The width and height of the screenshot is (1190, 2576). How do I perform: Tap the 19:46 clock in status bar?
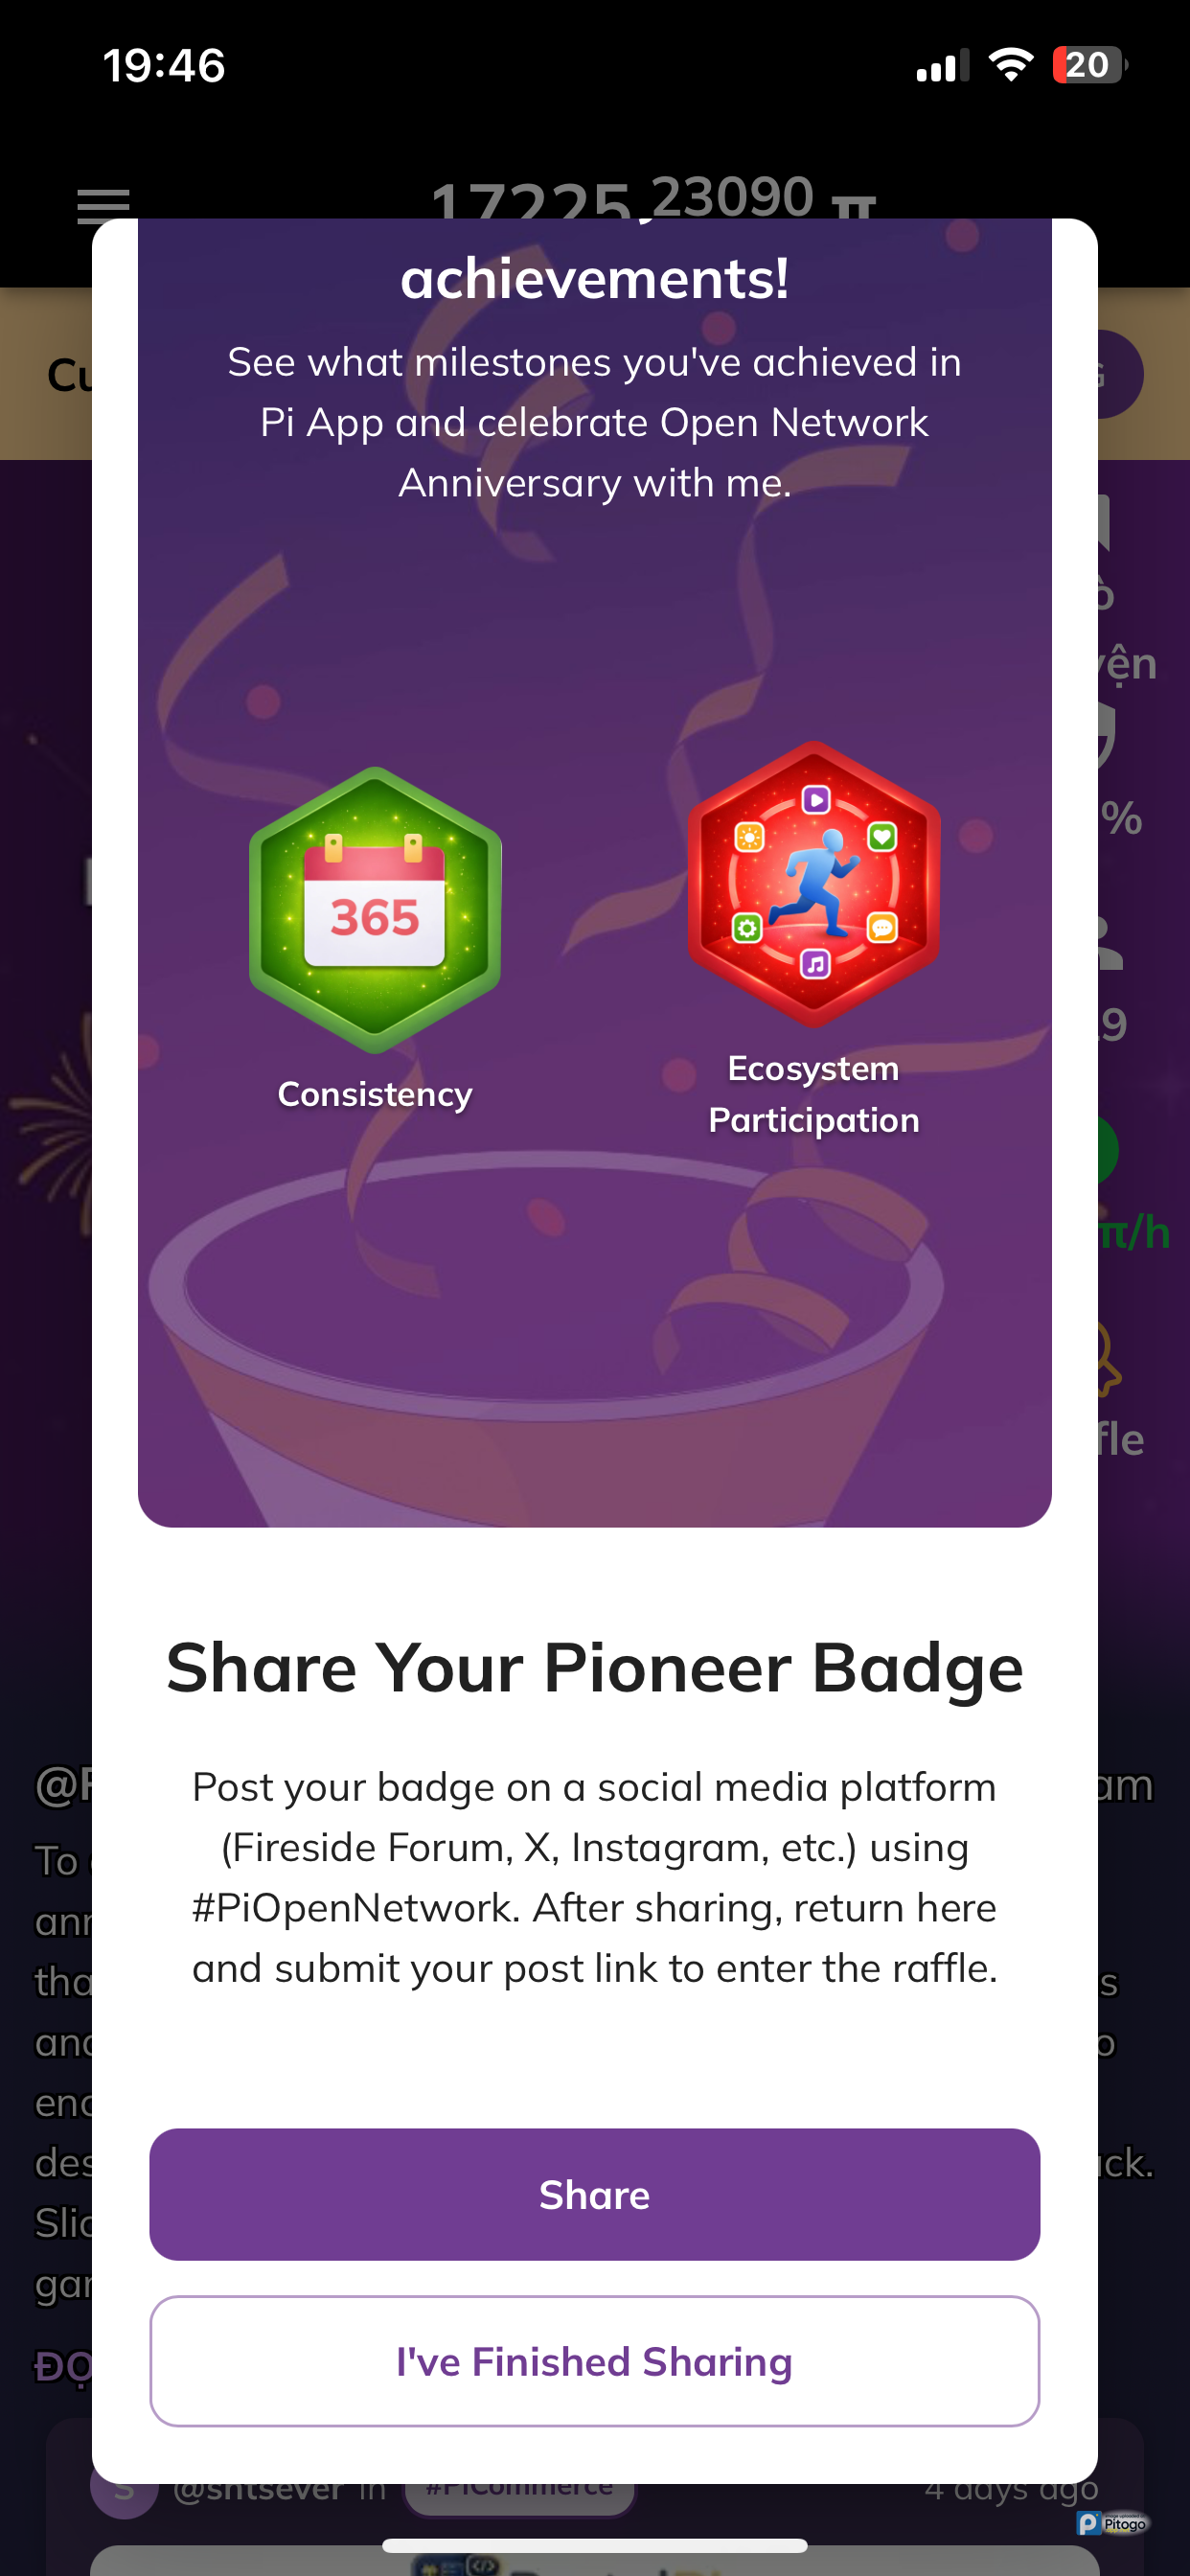(x=164, y=66)
